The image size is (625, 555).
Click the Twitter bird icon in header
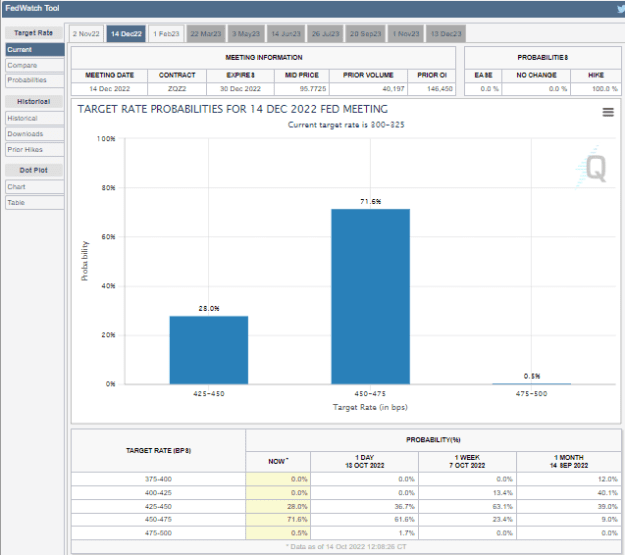621,9
